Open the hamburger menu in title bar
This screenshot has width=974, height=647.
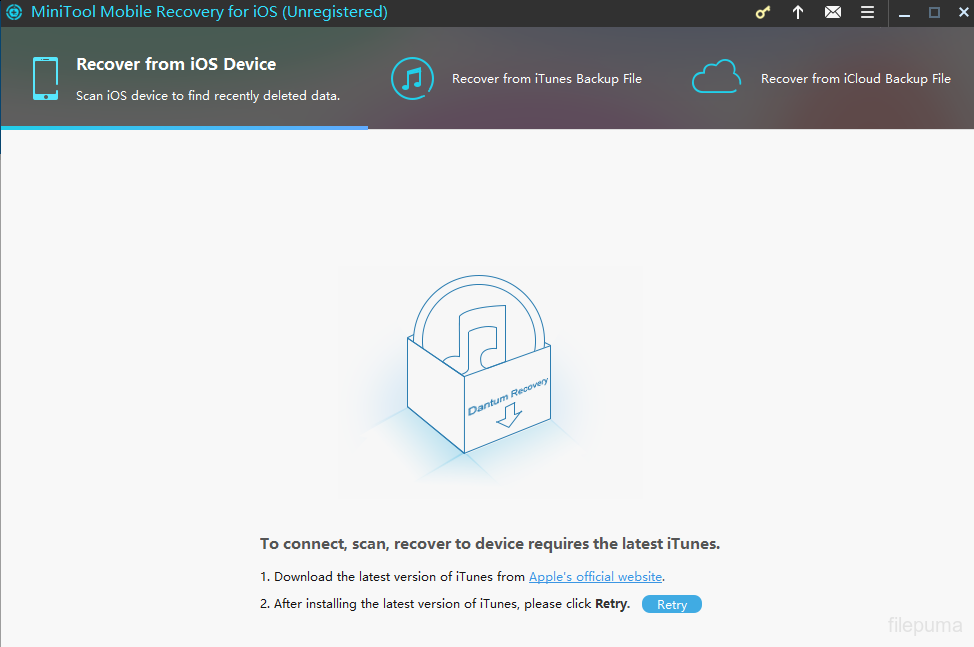pos(867,13)
